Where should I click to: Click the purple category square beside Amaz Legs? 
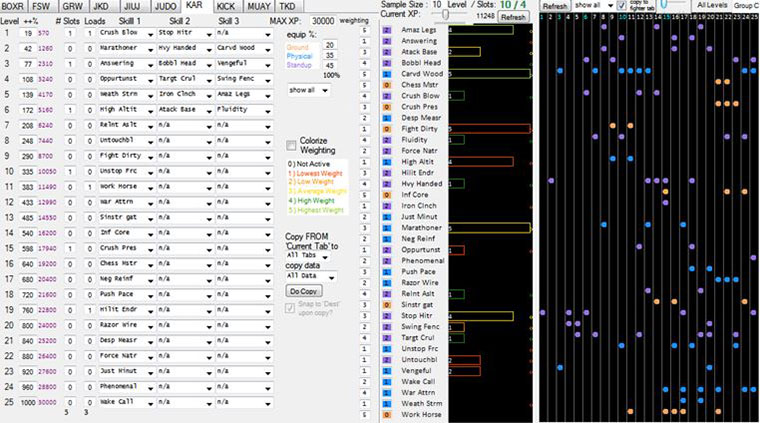[x=387, y=30]
